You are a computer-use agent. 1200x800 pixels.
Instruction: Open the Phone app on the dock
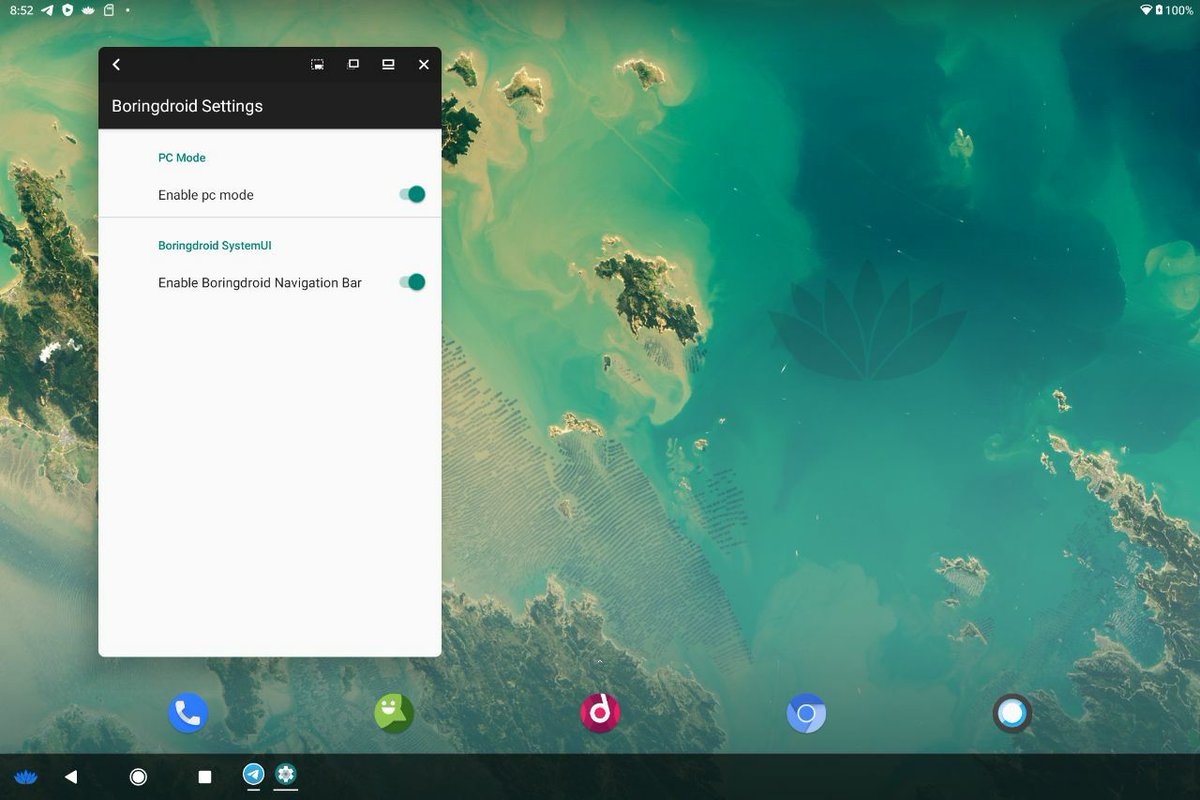tap(188, 713)
